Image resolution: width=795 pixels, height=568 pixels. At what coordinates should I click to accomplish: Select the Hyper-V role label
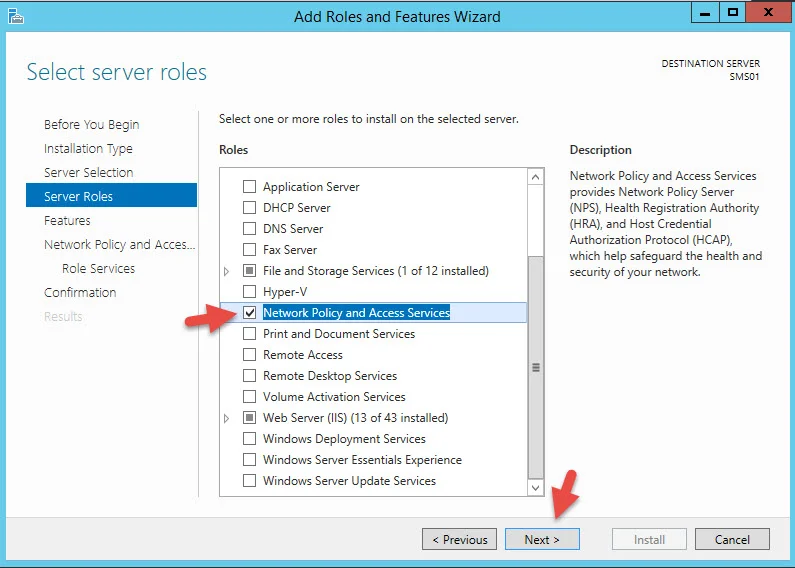pyautogui.click(x=285, y=292)
